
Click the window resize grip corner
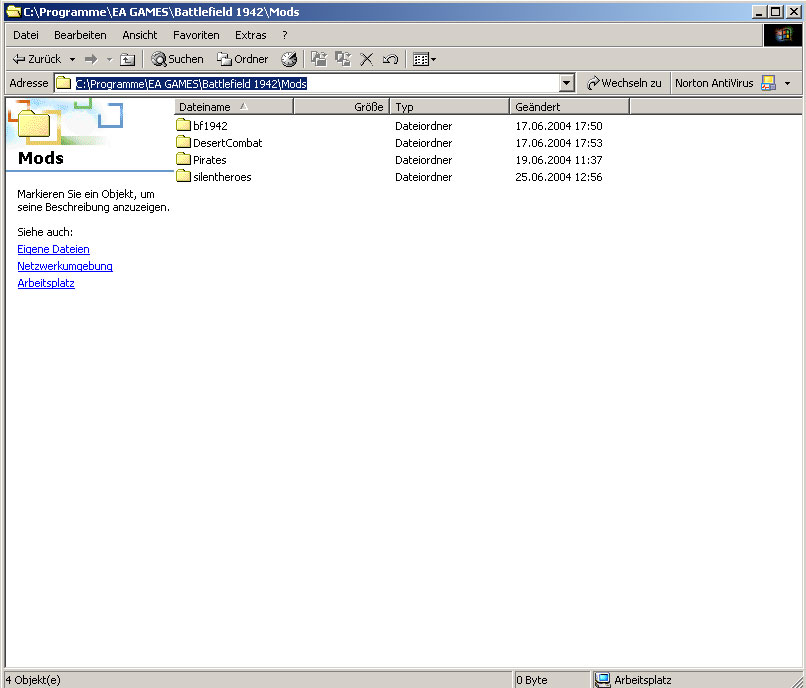[x=796, y=680]
